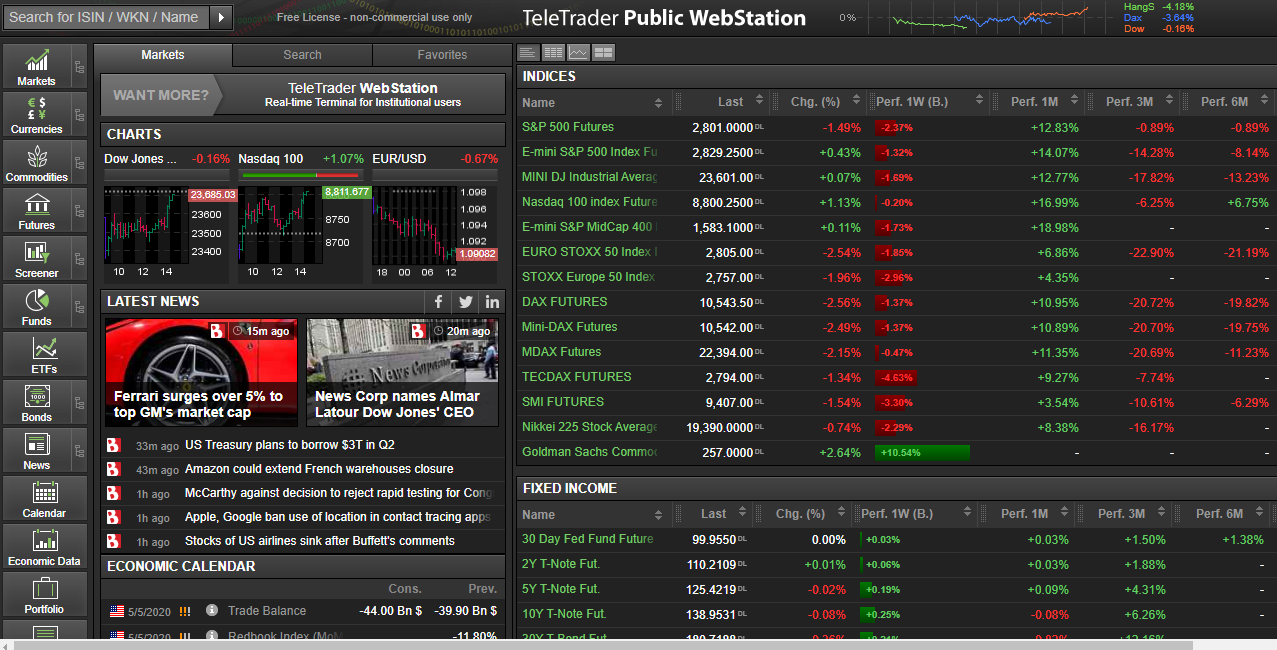This screenshot has height=650, width=1277.
Task: Open the Screener tool in the sidebar
Action: tap(37, 259)
